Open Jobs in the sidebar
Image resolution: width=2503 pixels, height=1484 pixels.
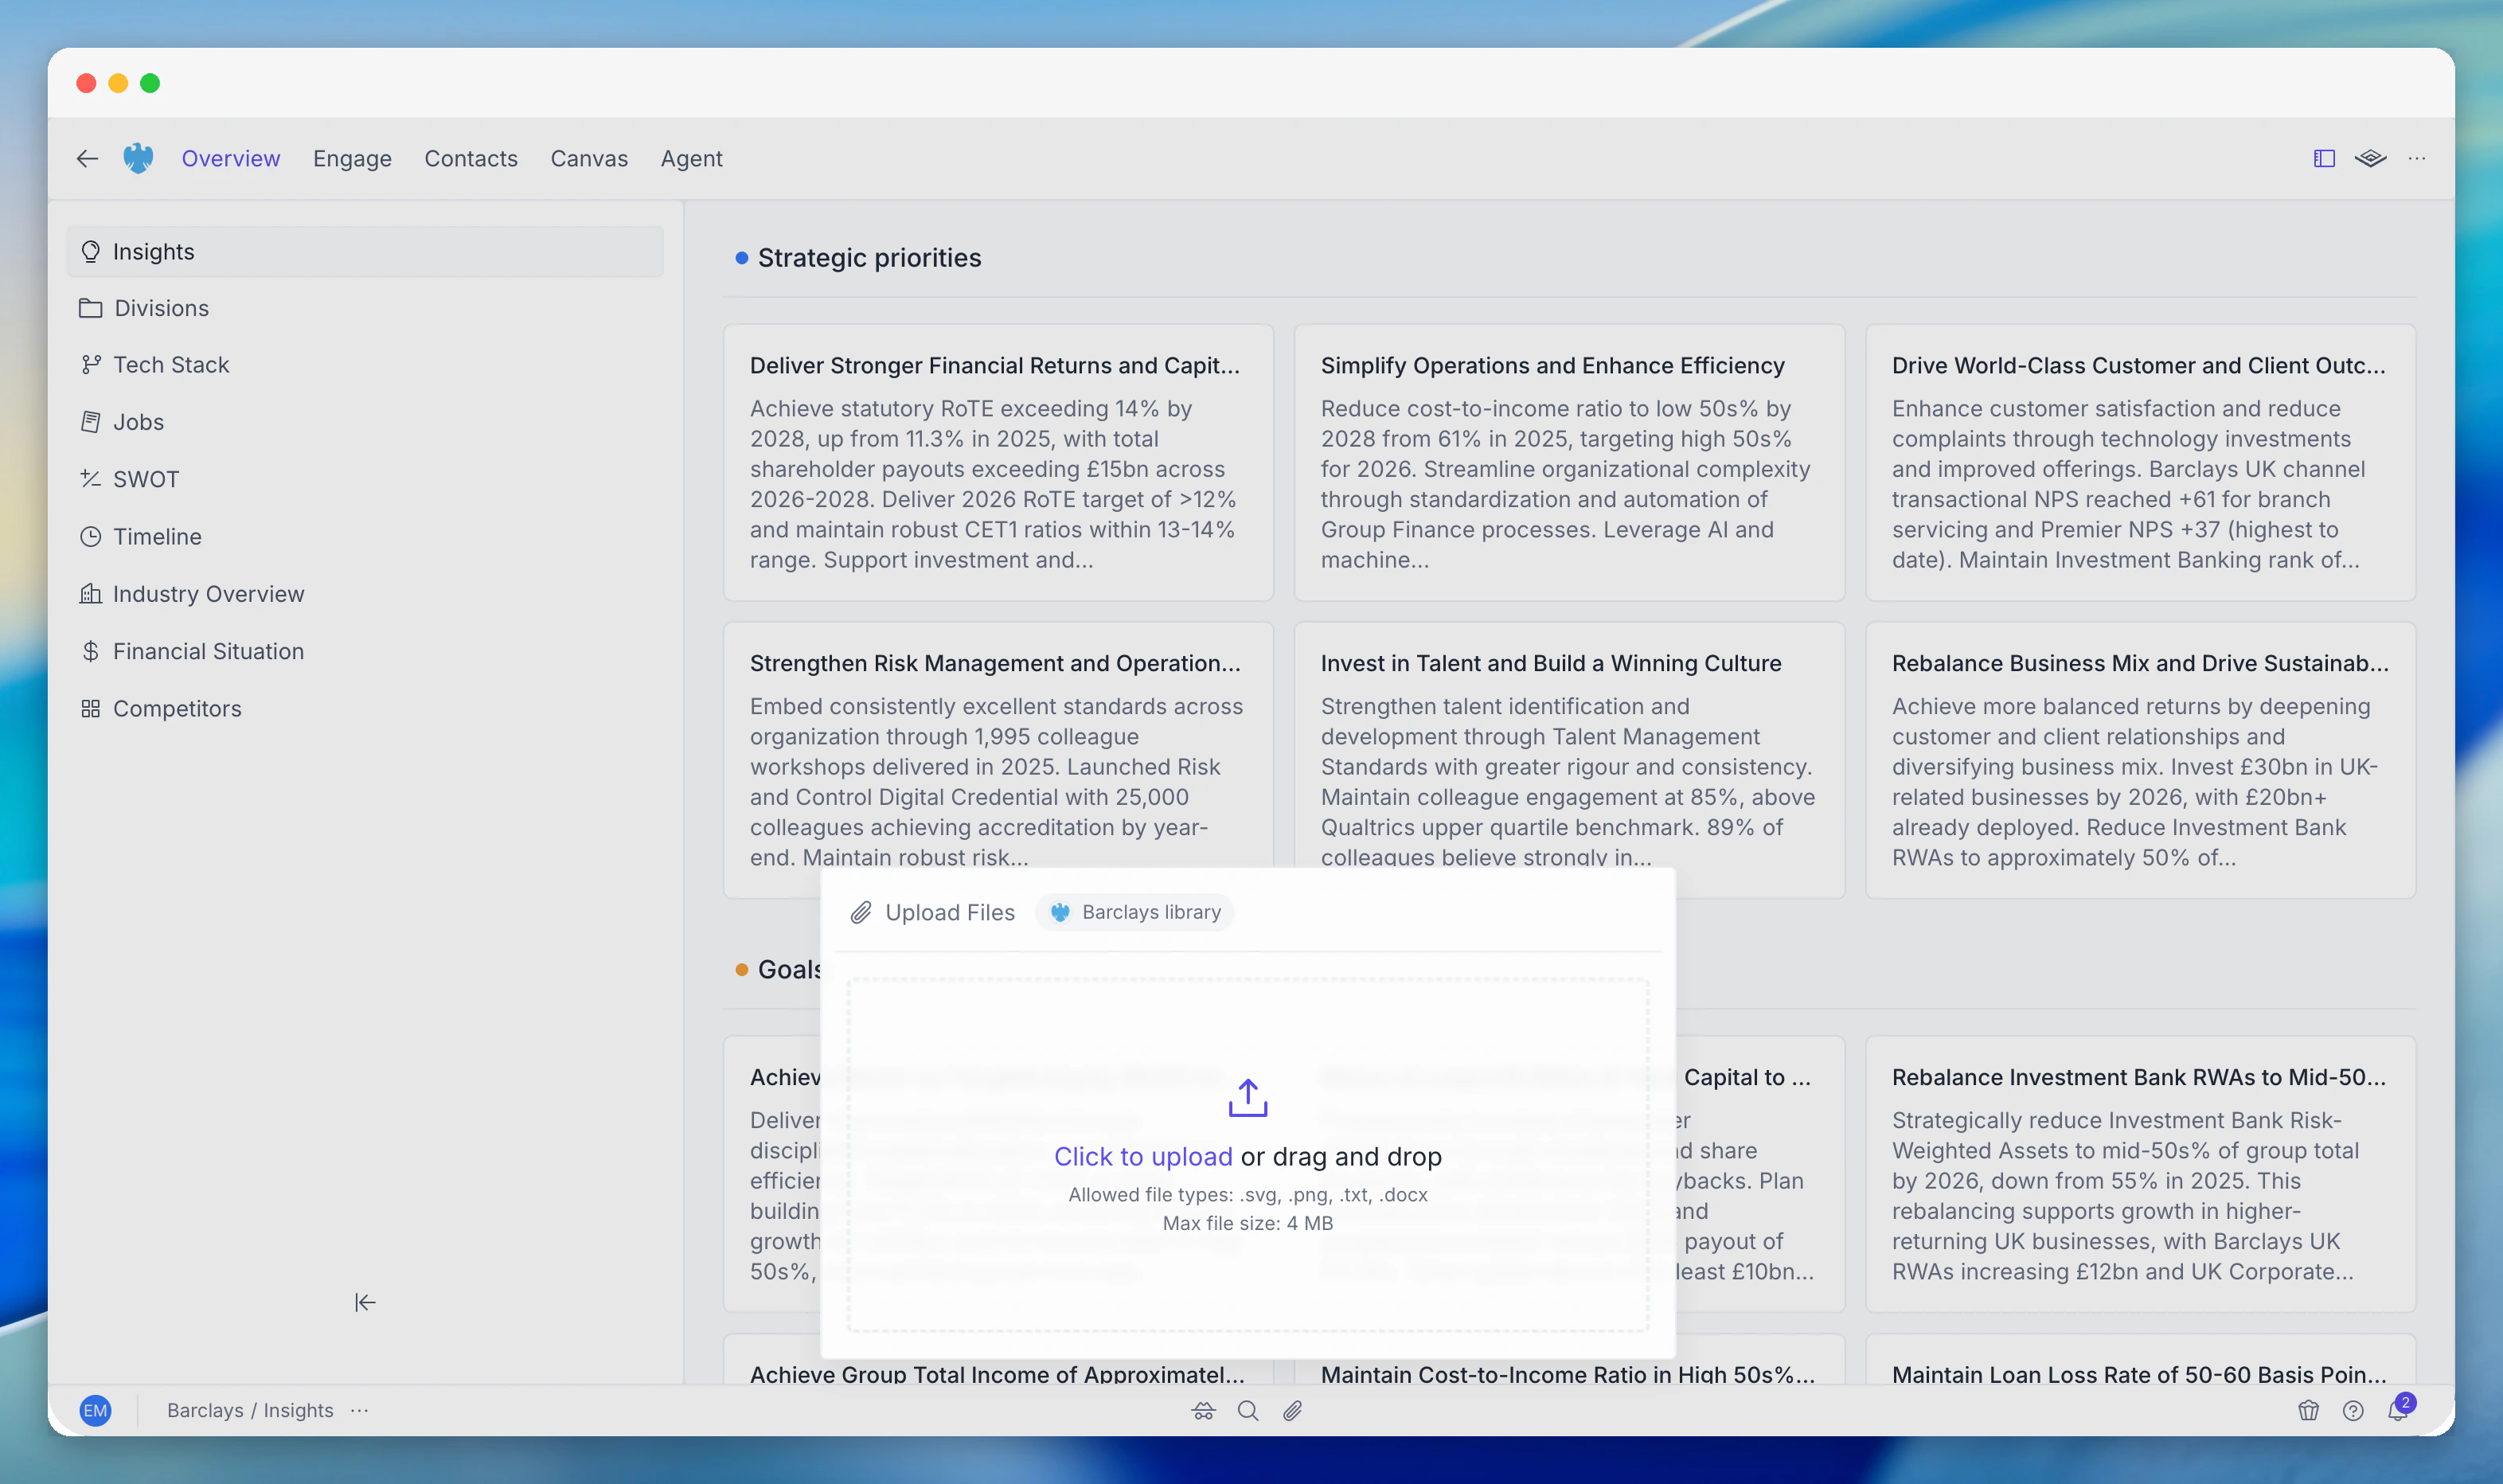(365, 422)
